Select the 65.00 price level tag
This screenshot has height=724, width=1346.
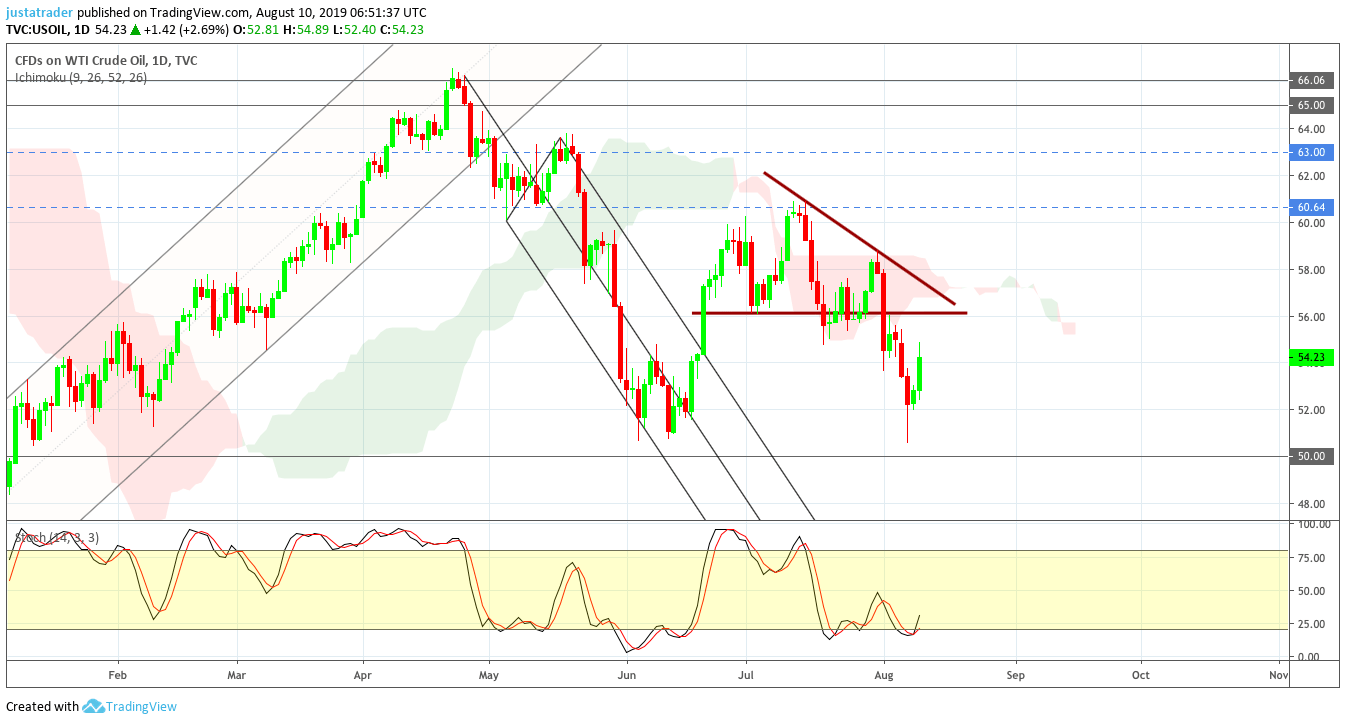point(1311,105)
